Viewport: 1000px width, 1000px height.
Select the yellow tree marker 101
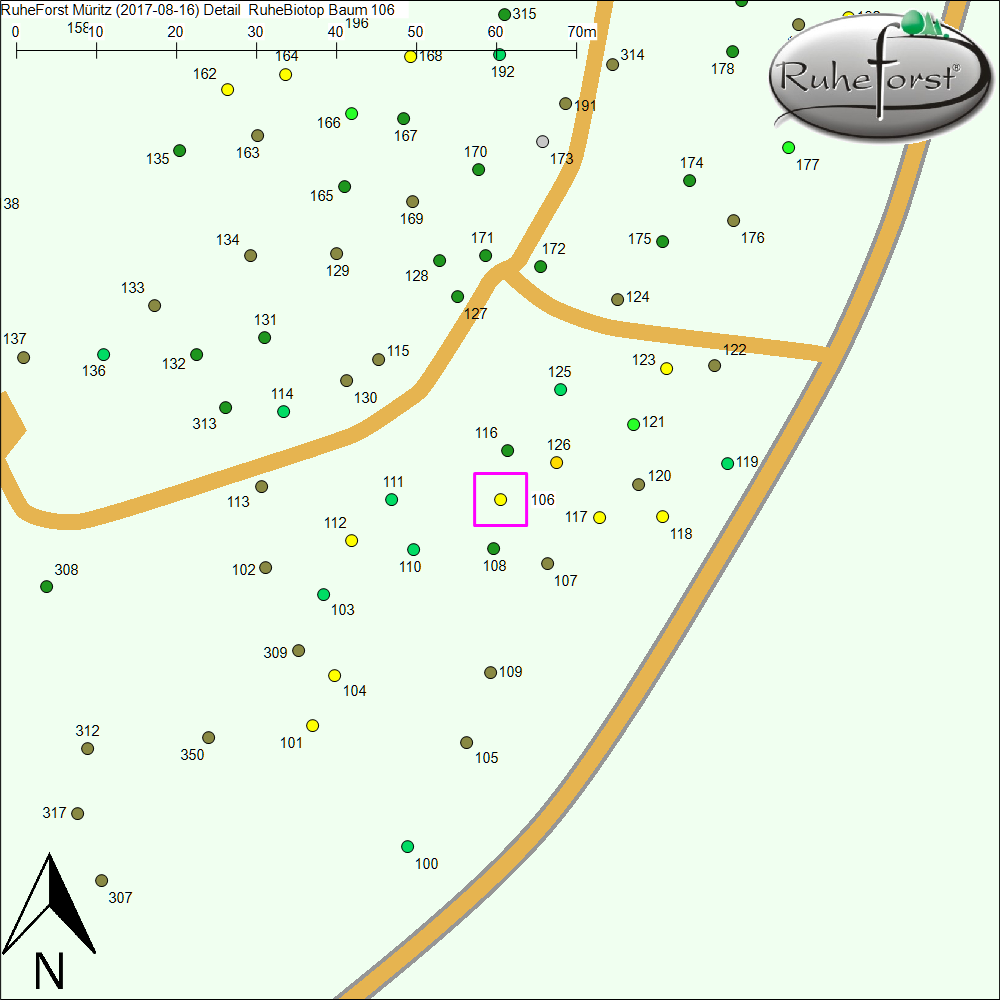[312, 725]
